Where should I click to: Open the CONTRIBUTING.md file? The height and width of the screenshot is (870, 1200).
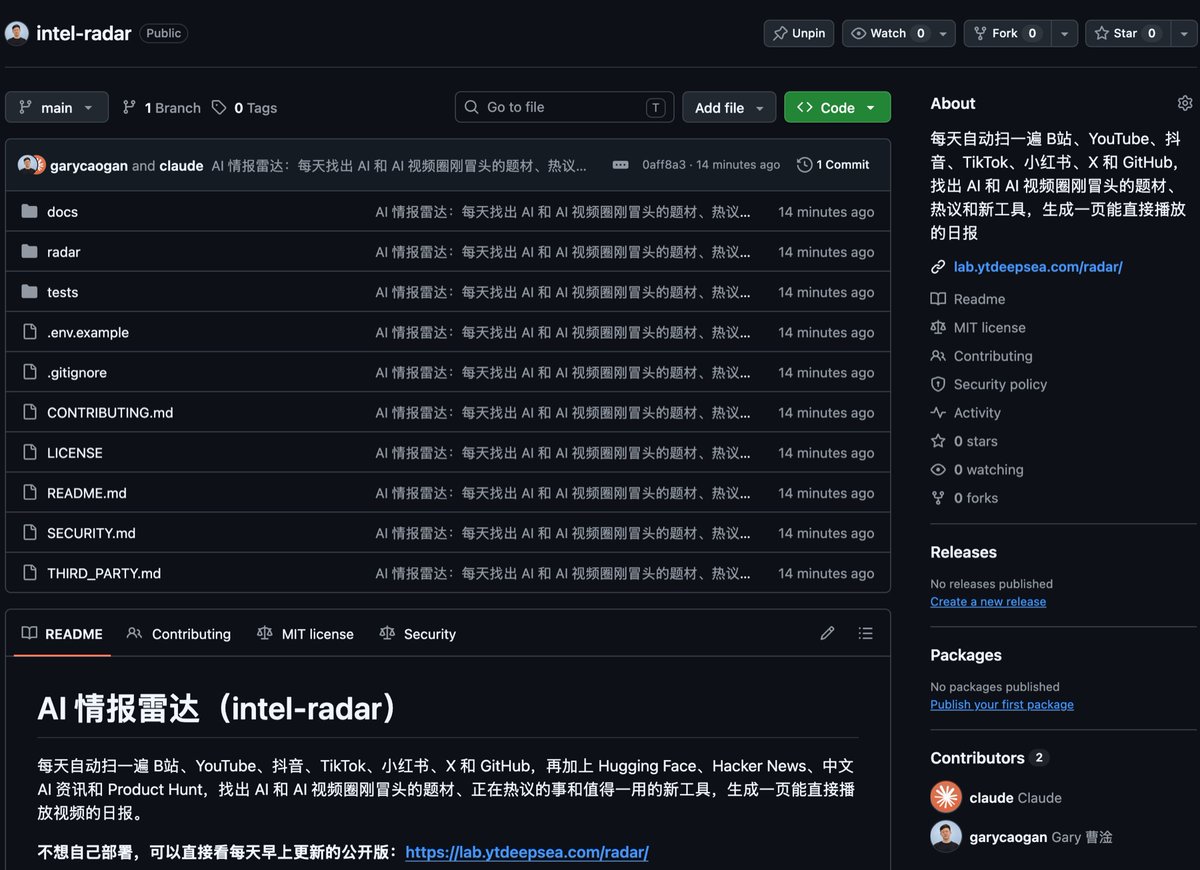(110, 413)
